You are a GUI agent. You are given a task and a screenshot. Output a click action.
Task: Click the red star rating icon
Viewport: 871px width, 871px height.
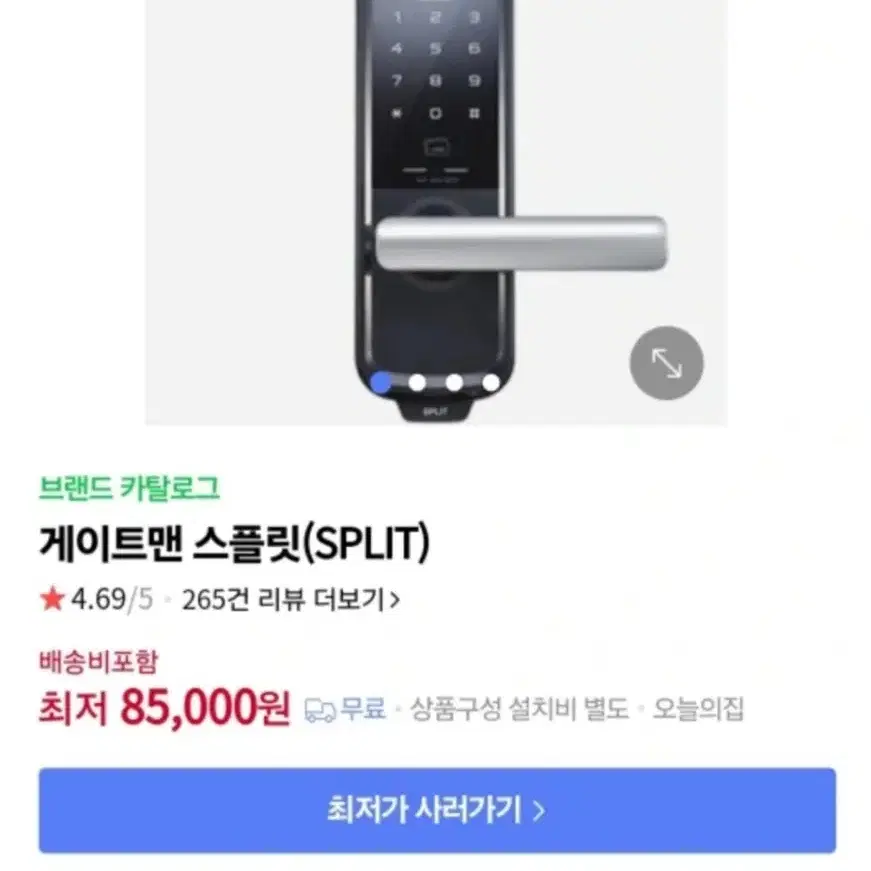point(52,599)
